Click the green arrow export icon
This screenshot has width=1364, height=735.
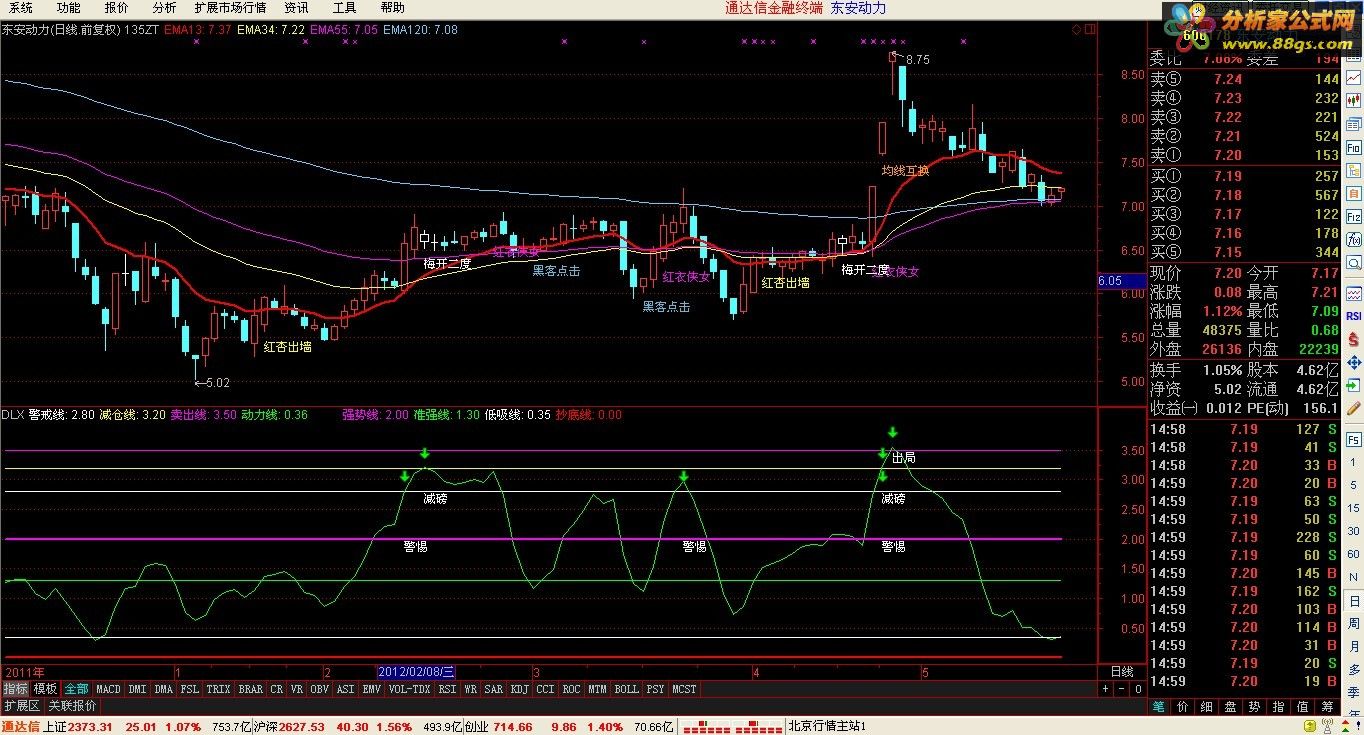[x=1353, y=386]
